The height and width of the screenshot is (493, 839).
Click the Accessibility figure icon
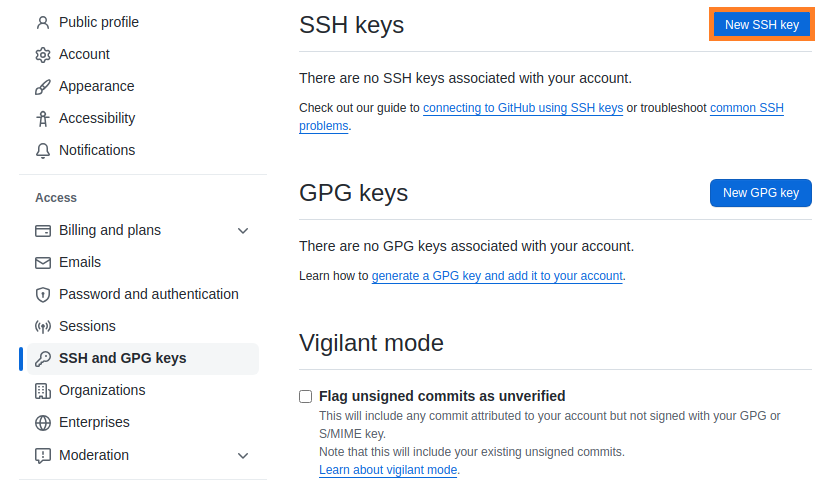pos(42,118)
